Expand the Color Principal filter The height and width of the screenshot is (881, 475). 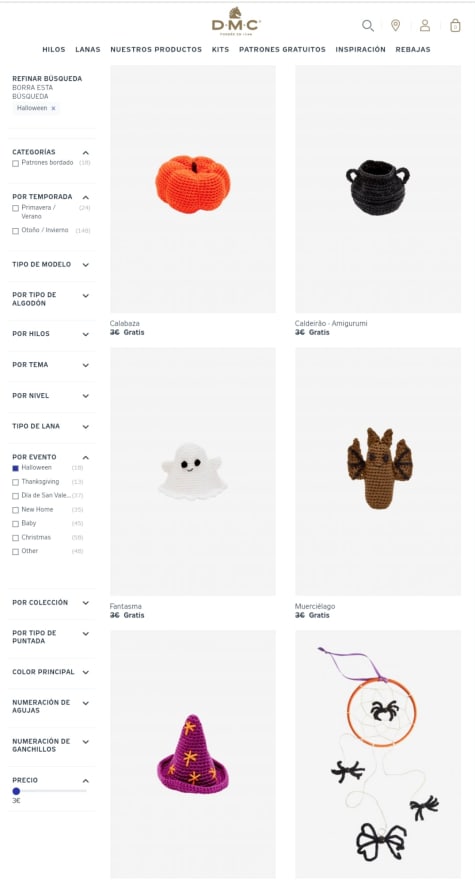[x=51, y=672]
